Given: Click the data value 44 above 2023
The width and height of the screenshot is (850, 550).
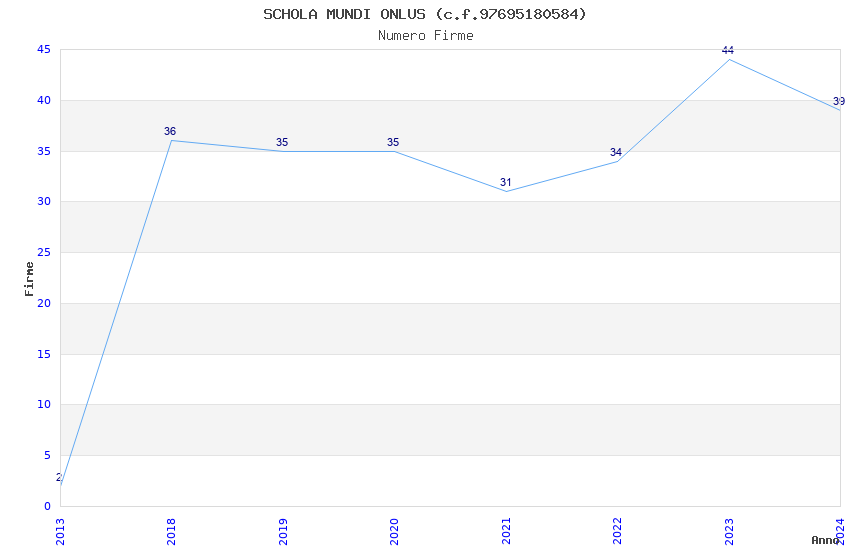Looking at the screenshot, I should click(728, 50).
